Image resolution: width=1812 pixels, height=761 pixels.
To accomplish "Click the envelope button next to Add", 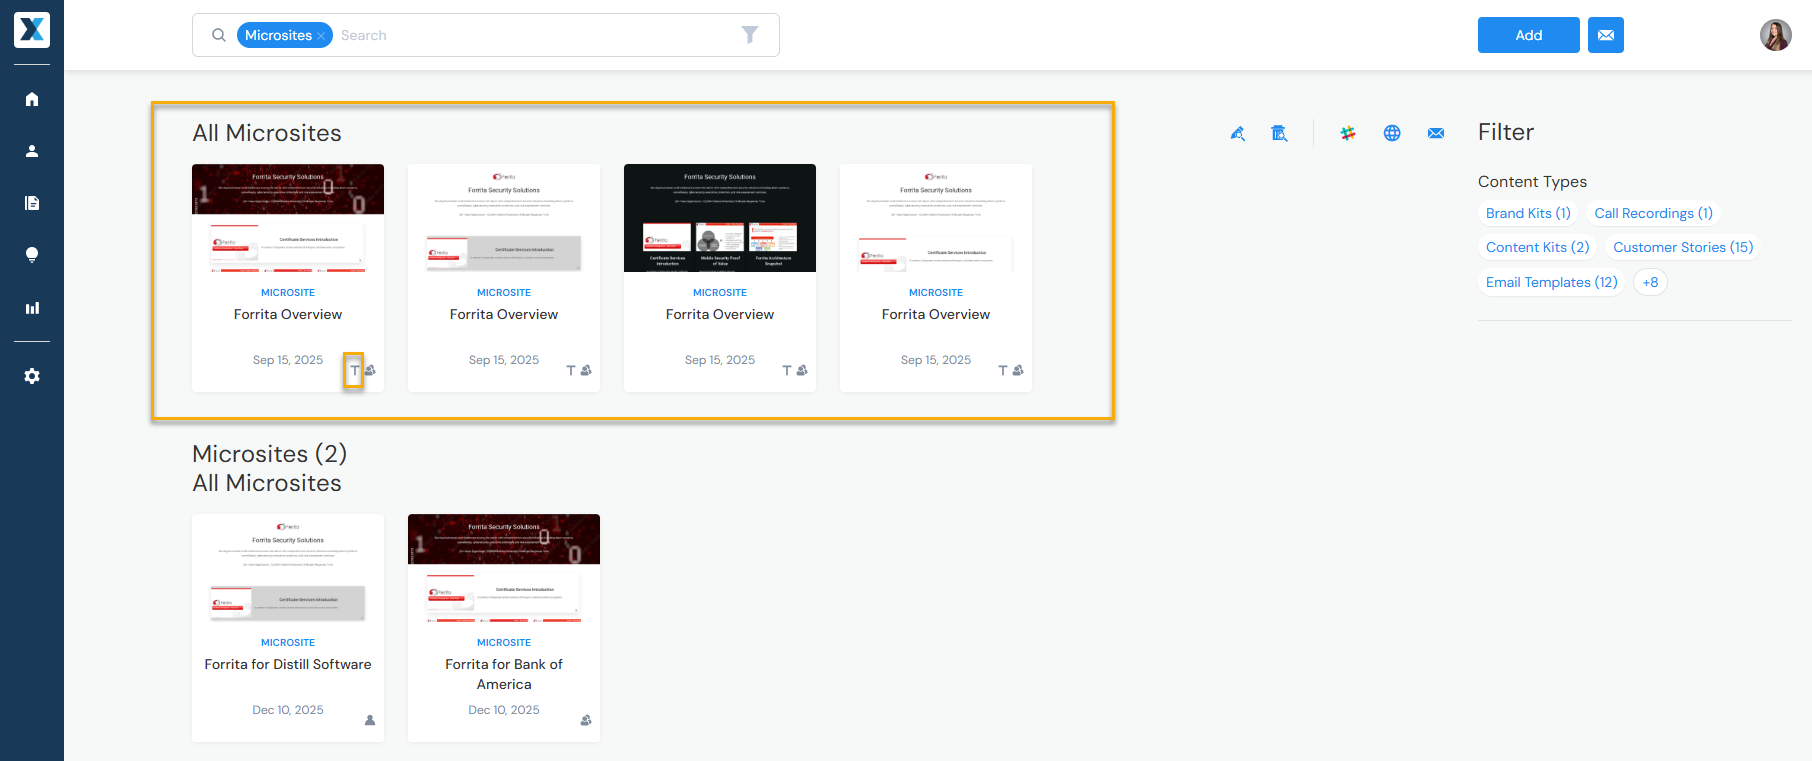I will 1606,35.
